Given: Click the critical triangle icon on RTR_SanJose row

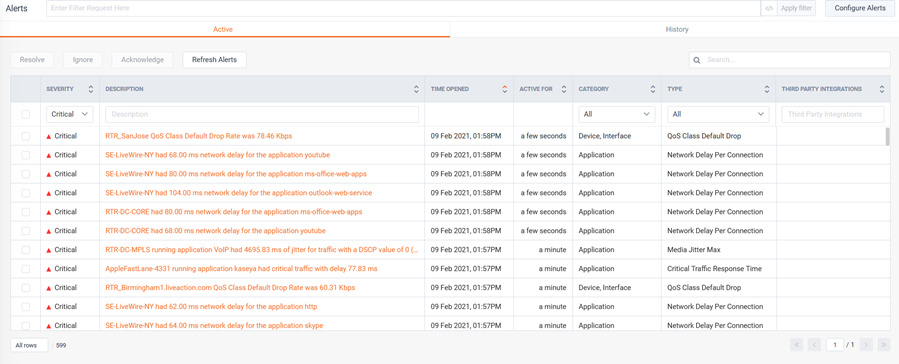Looking at the screenshot, I should (x=49, y=136).
